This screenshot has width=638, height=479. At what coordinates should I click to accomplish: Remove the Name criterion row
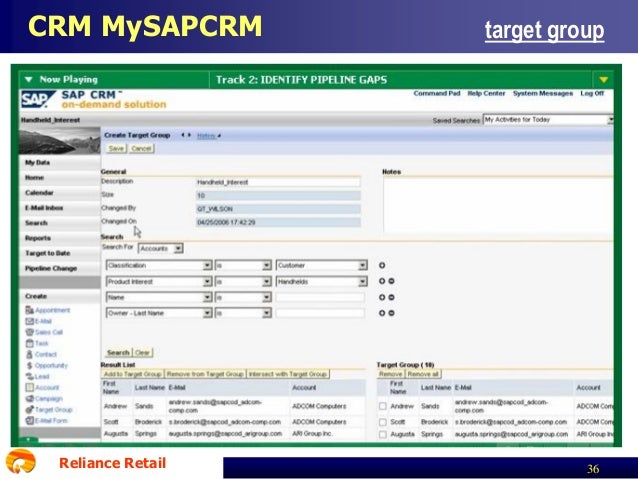(x=391, y=297)
